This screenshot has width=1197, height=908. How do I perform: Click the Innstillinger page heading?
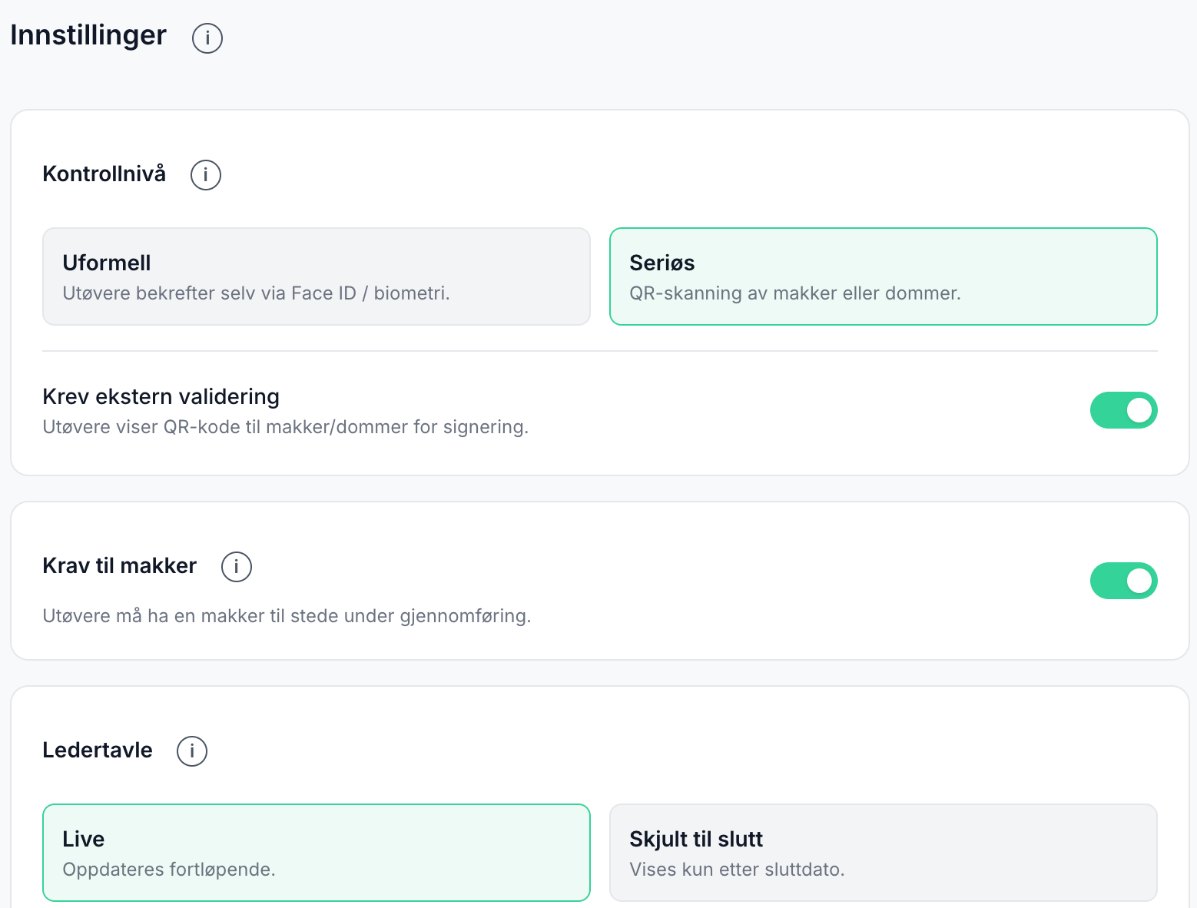pyautogui.click(x=88, y=35)
